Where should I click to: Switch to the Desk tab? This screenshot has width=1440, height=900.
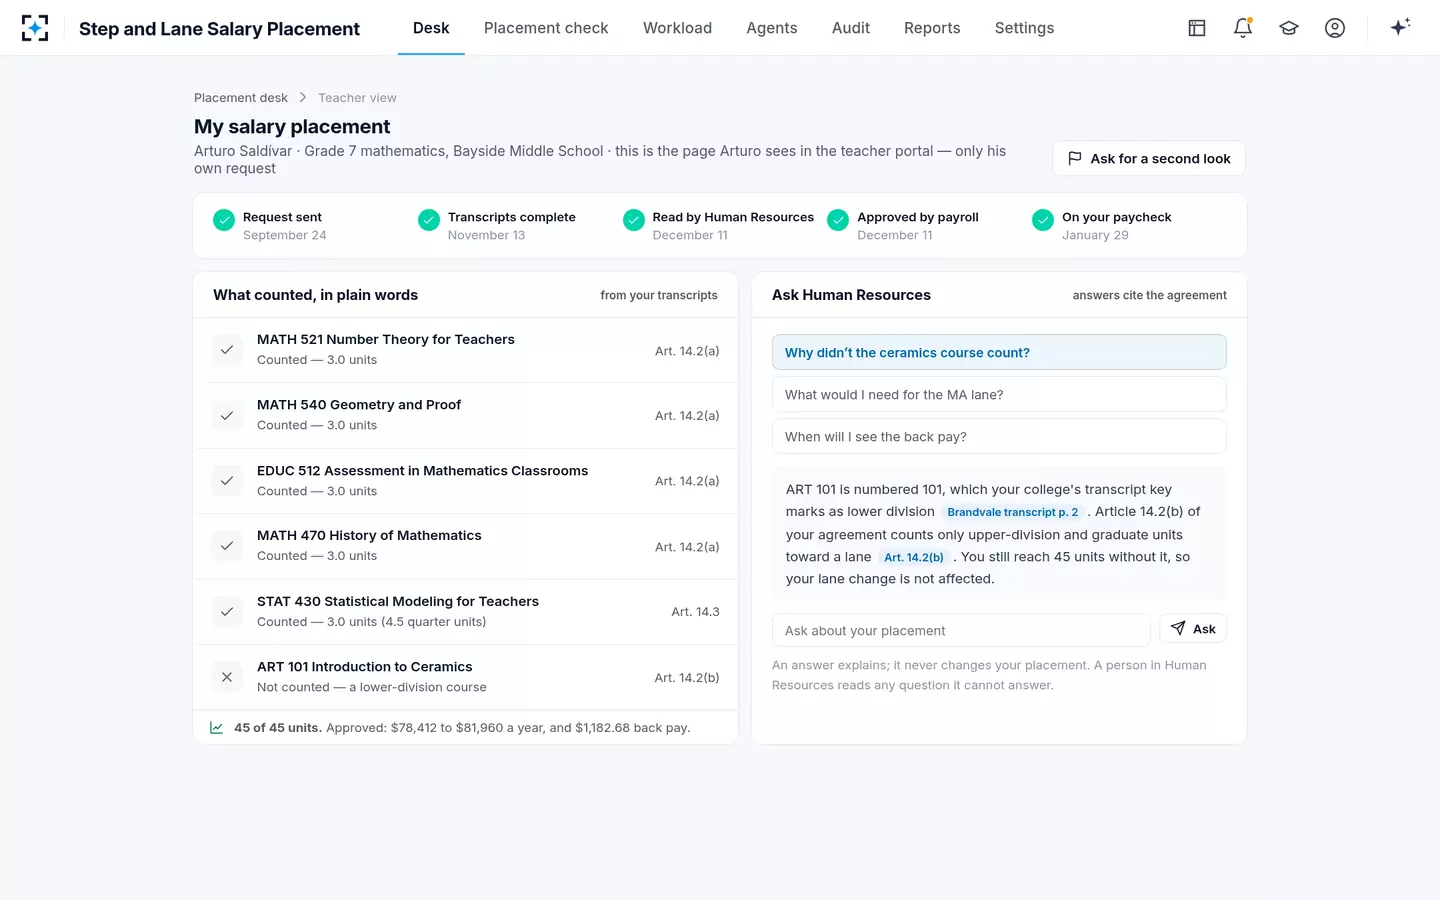pyautogui.click(x=431, y=28)
